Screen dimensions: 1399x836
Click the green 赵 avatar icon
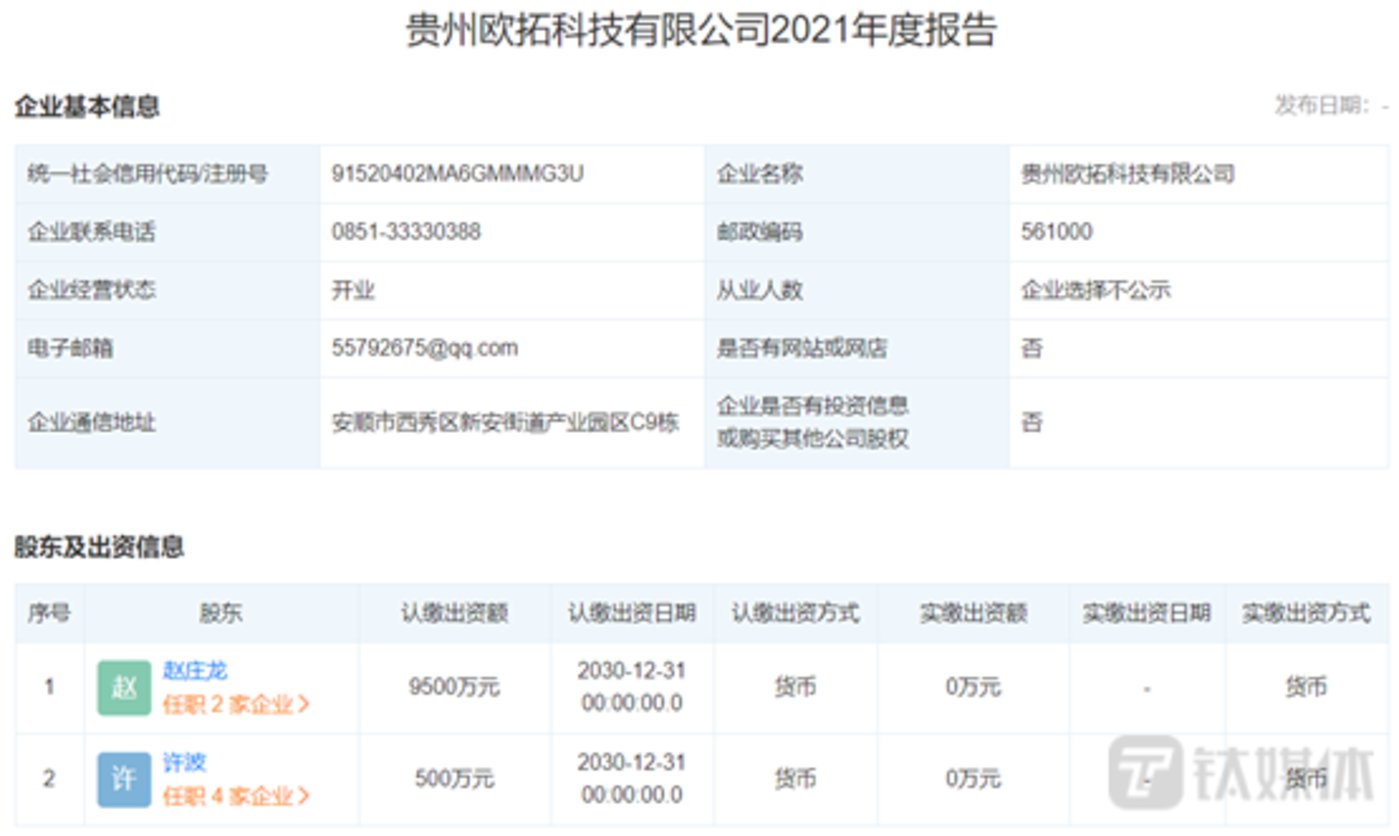click(124, 687)
